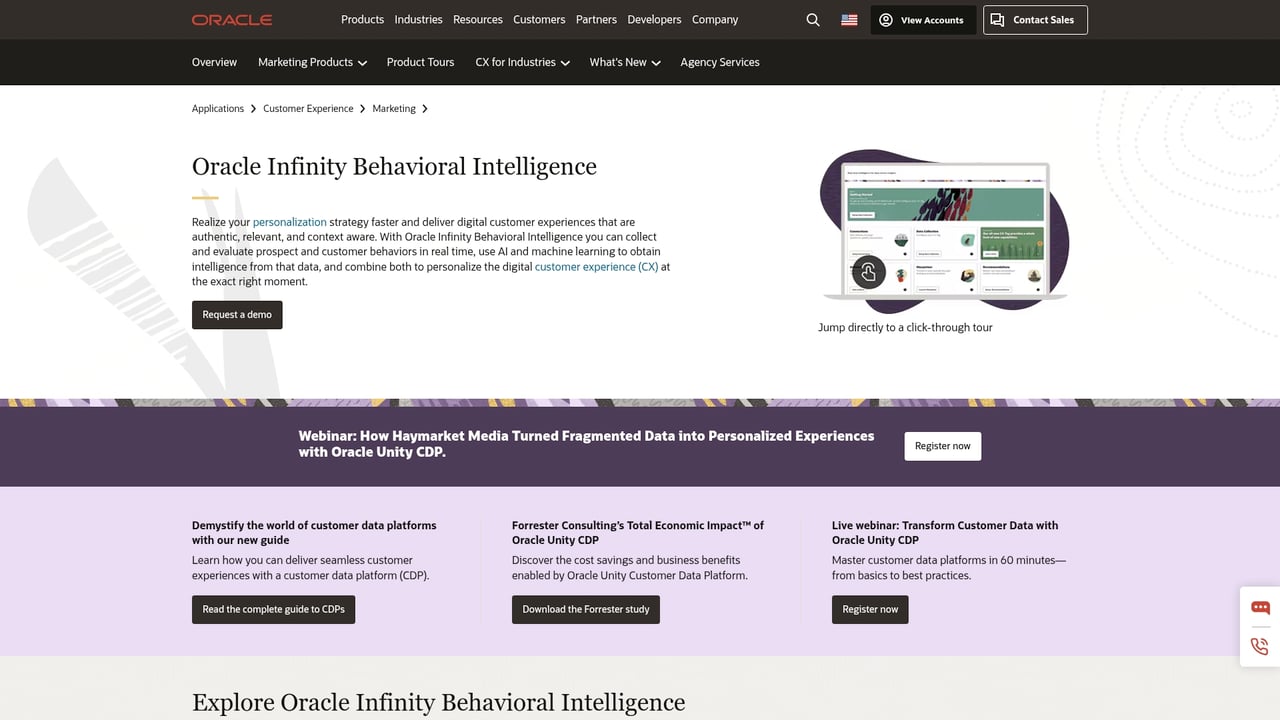Viewport: 1280px width, 720px height.
Task: Open country selector via US flag icon
Action: (848, 19)
